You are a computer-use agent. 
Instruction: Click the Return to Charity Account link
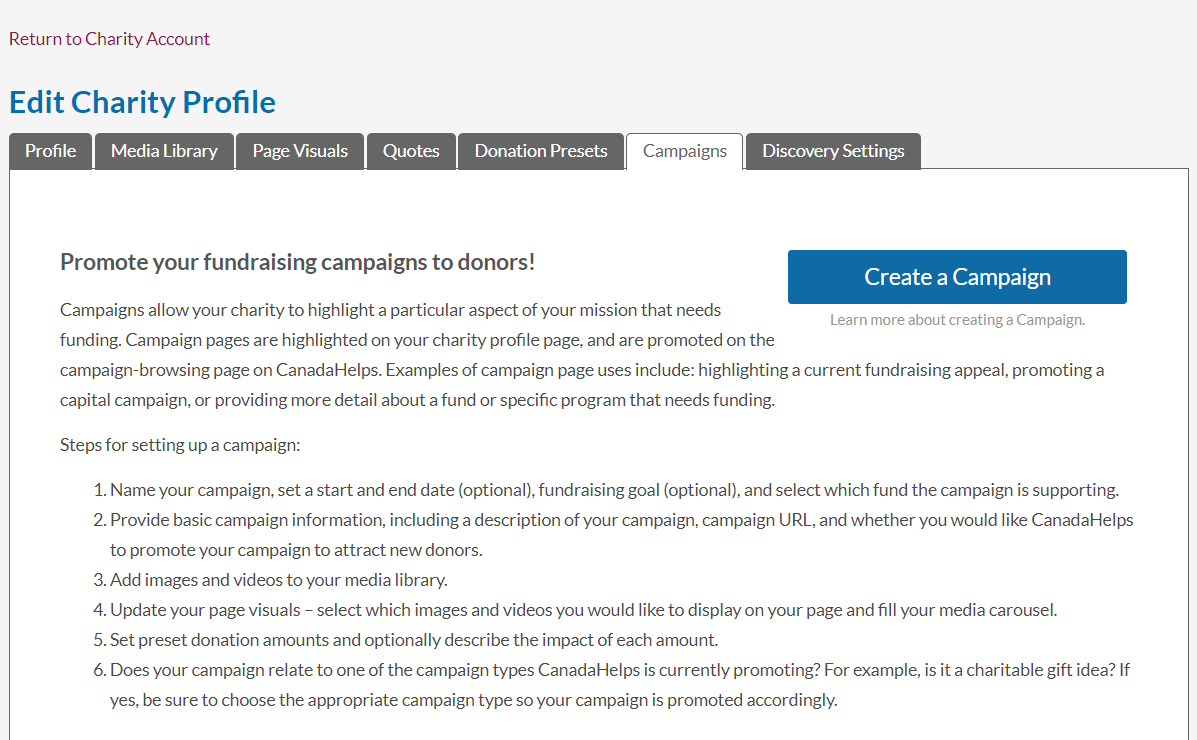coord(109,39)
